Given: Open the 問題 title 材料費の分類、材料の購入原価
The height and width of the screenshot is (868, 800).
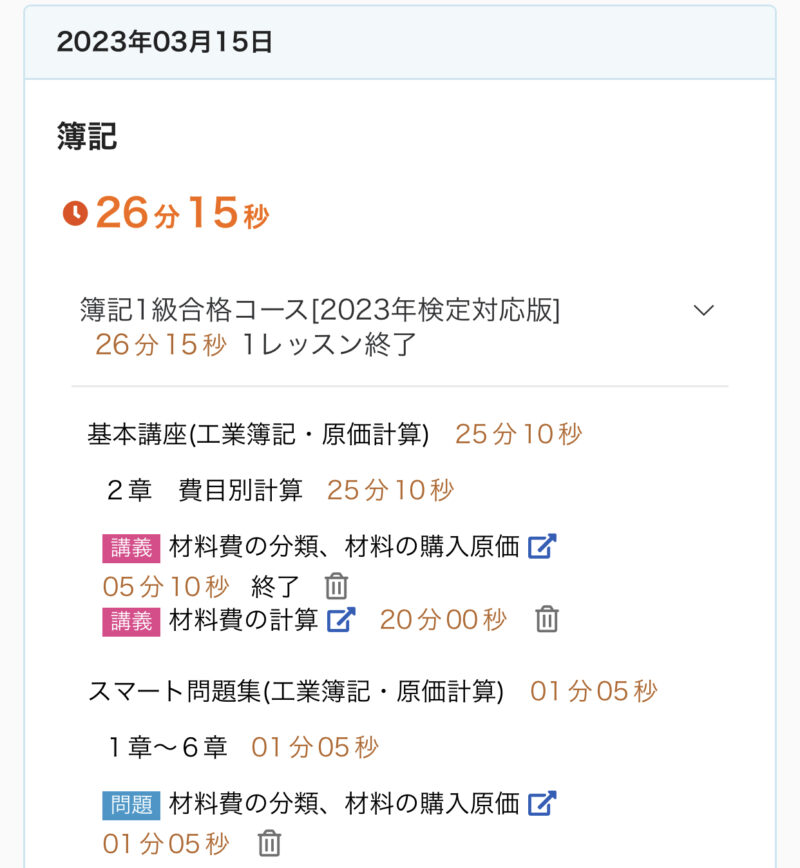Looking at the screenshot, I should (x=344, y=803).
